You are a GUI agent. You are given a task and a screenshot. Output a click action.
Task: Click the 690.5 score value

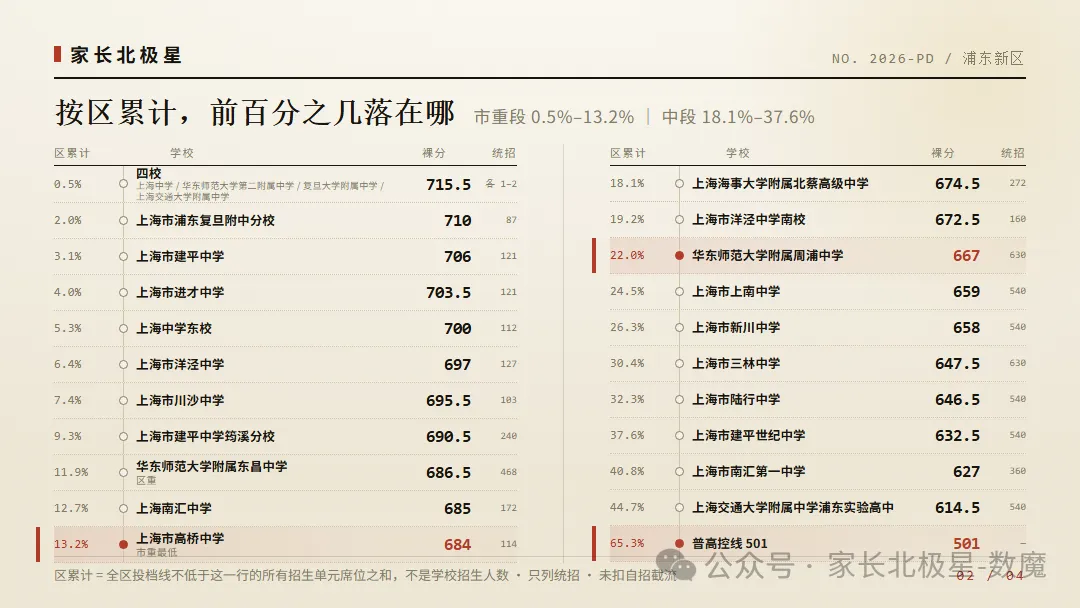point(448,437)
